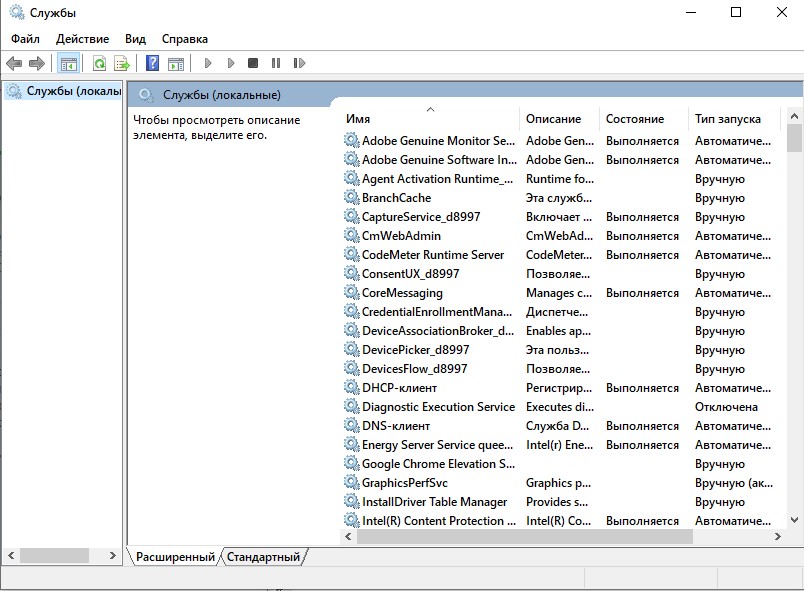Open the Справка menu
The width and height of the screenshot is (804, 591).
[x=184, y=38]
